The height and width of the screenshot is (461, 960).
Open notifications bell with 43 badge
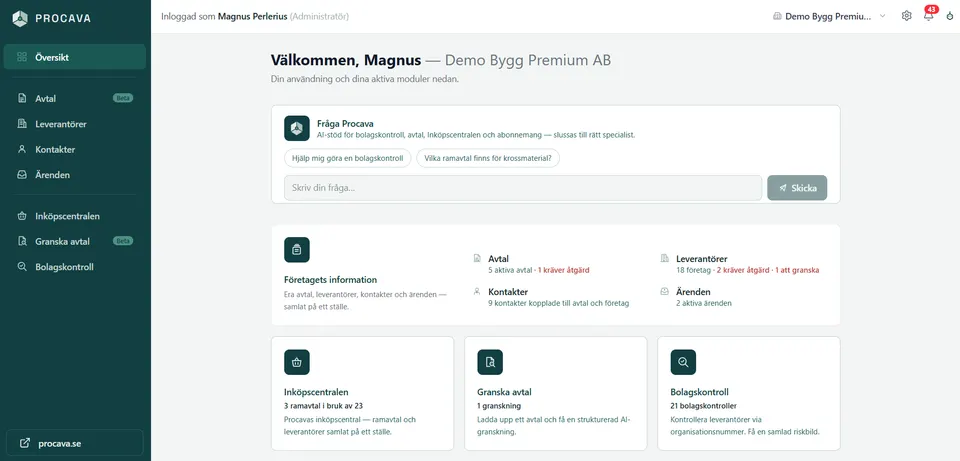[929, 15]
